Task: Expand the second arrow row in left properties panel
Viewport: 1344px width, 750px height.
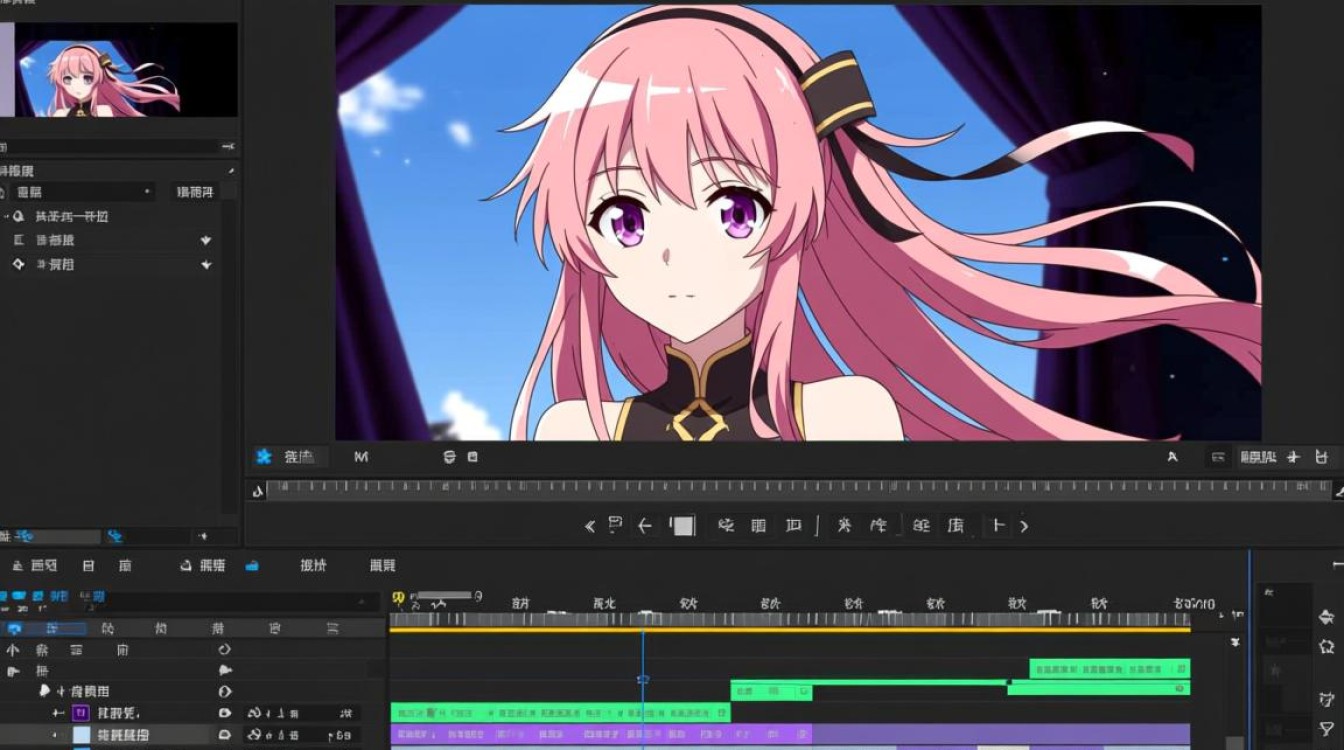Action: pos(205,240)
